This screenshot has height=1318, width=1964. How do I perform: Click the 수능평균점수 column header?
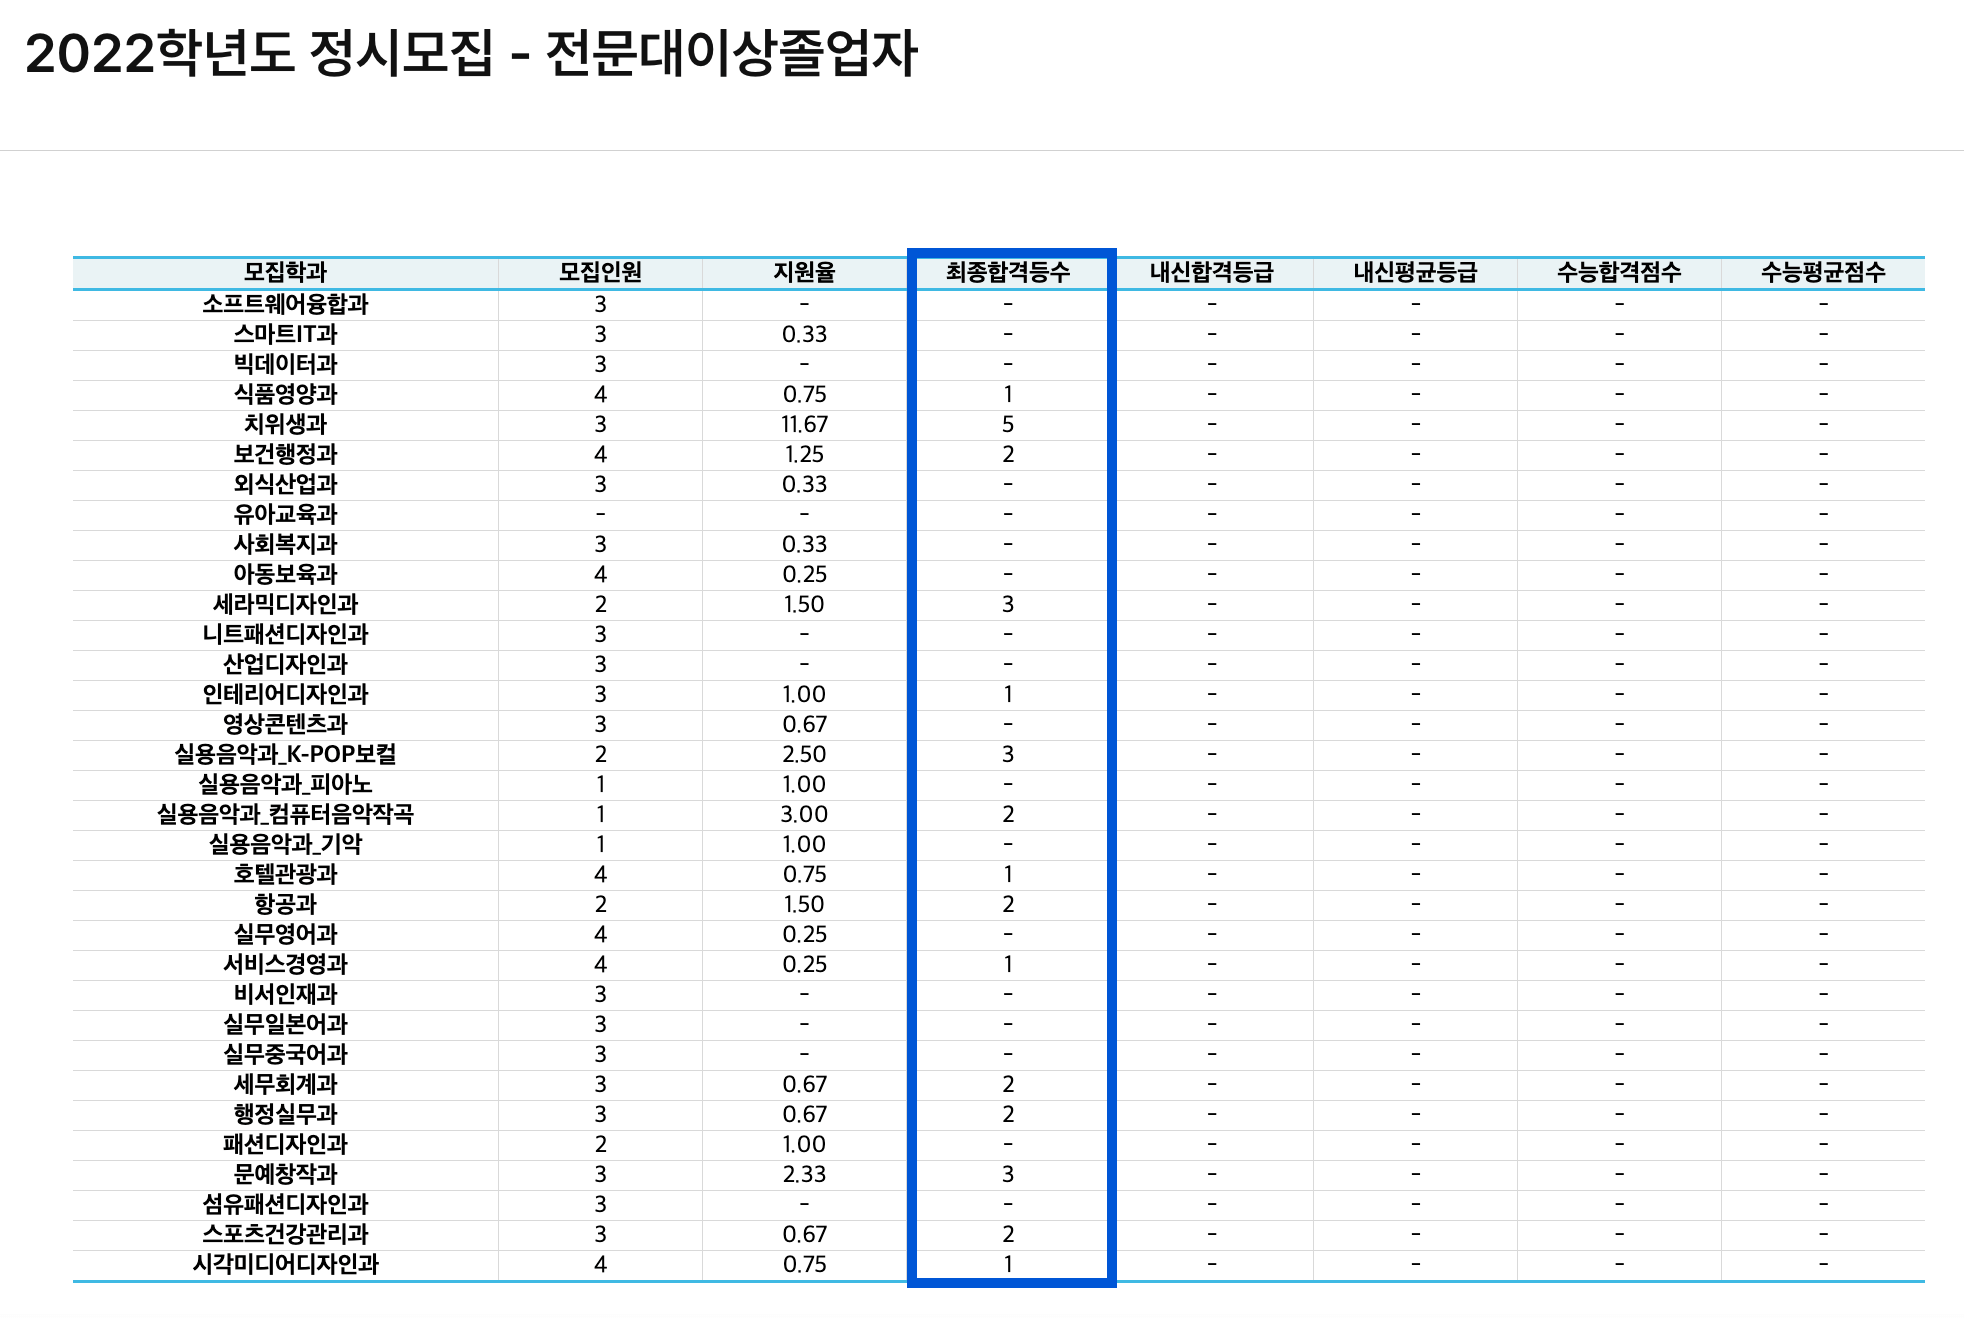pyautogui.click(x=1824, y=272)
